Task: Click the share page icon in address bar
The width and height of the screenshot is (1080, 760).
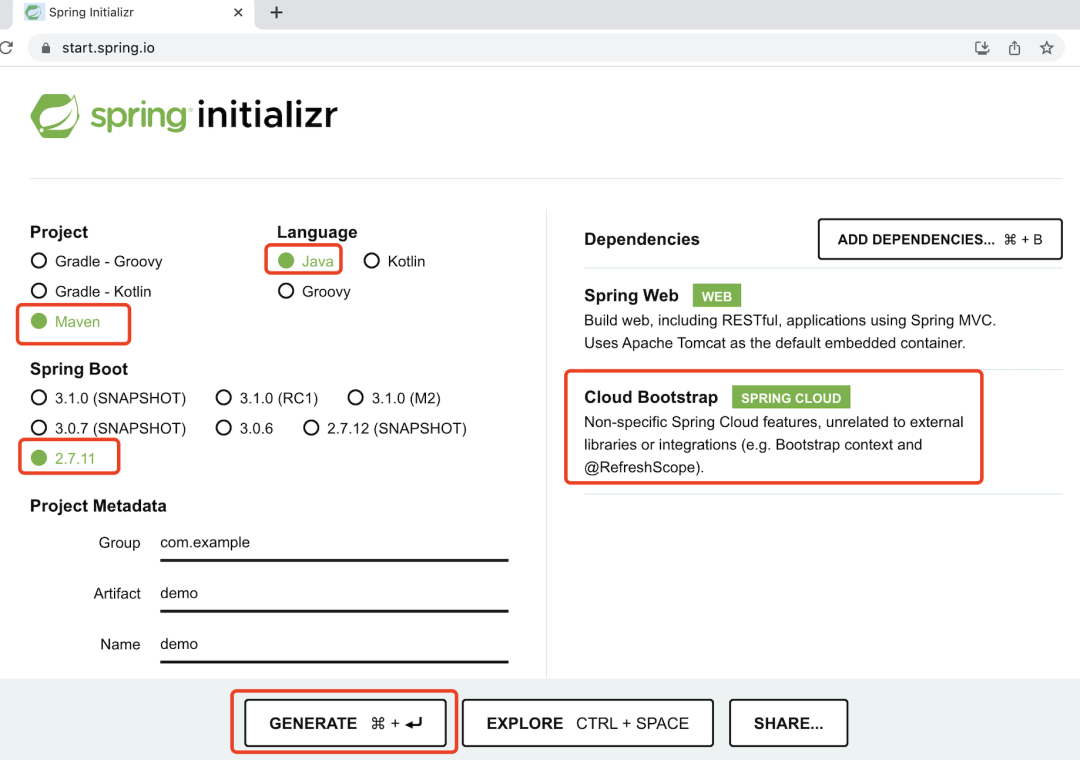Action: [x=1015, y=48]
